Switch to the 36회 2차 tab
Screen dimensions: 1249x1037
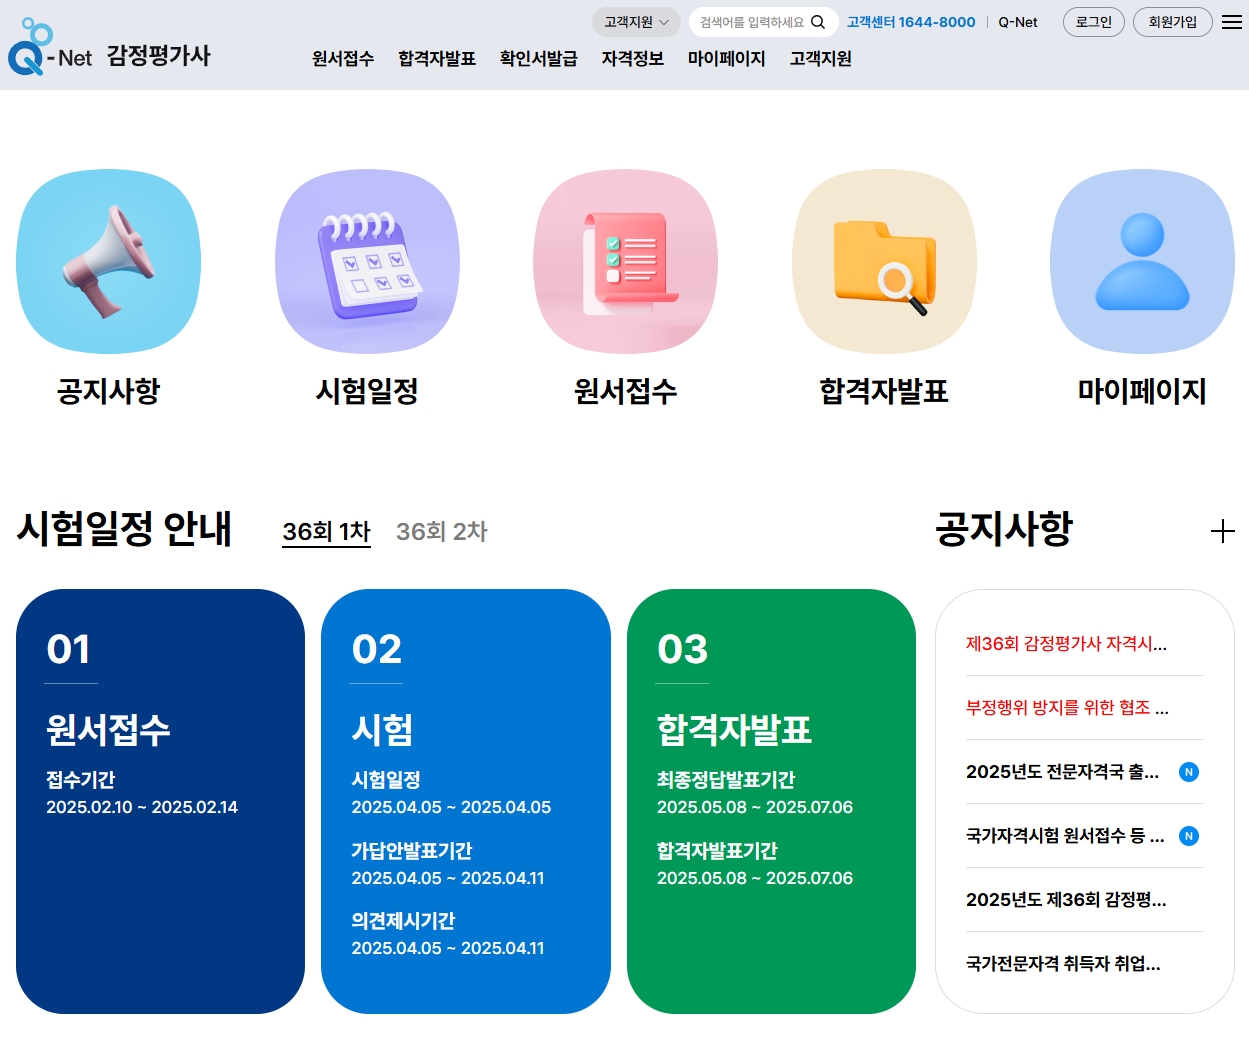(441, 531)
